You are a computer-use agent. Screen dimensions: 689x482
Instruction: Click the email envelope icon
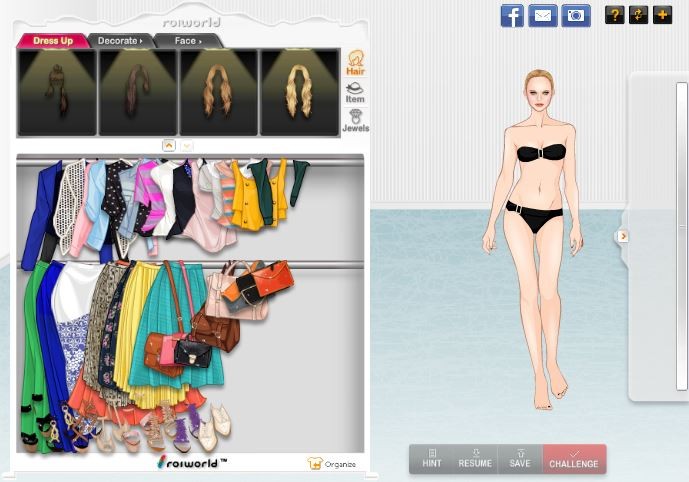point(542,15)
